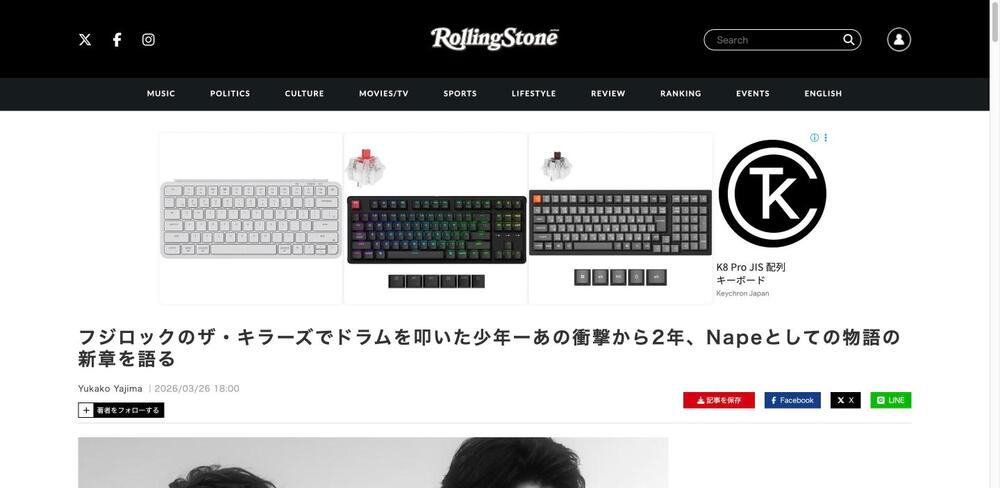
Task: Save article with red 記事を保存 button
Action: point(719,400)
